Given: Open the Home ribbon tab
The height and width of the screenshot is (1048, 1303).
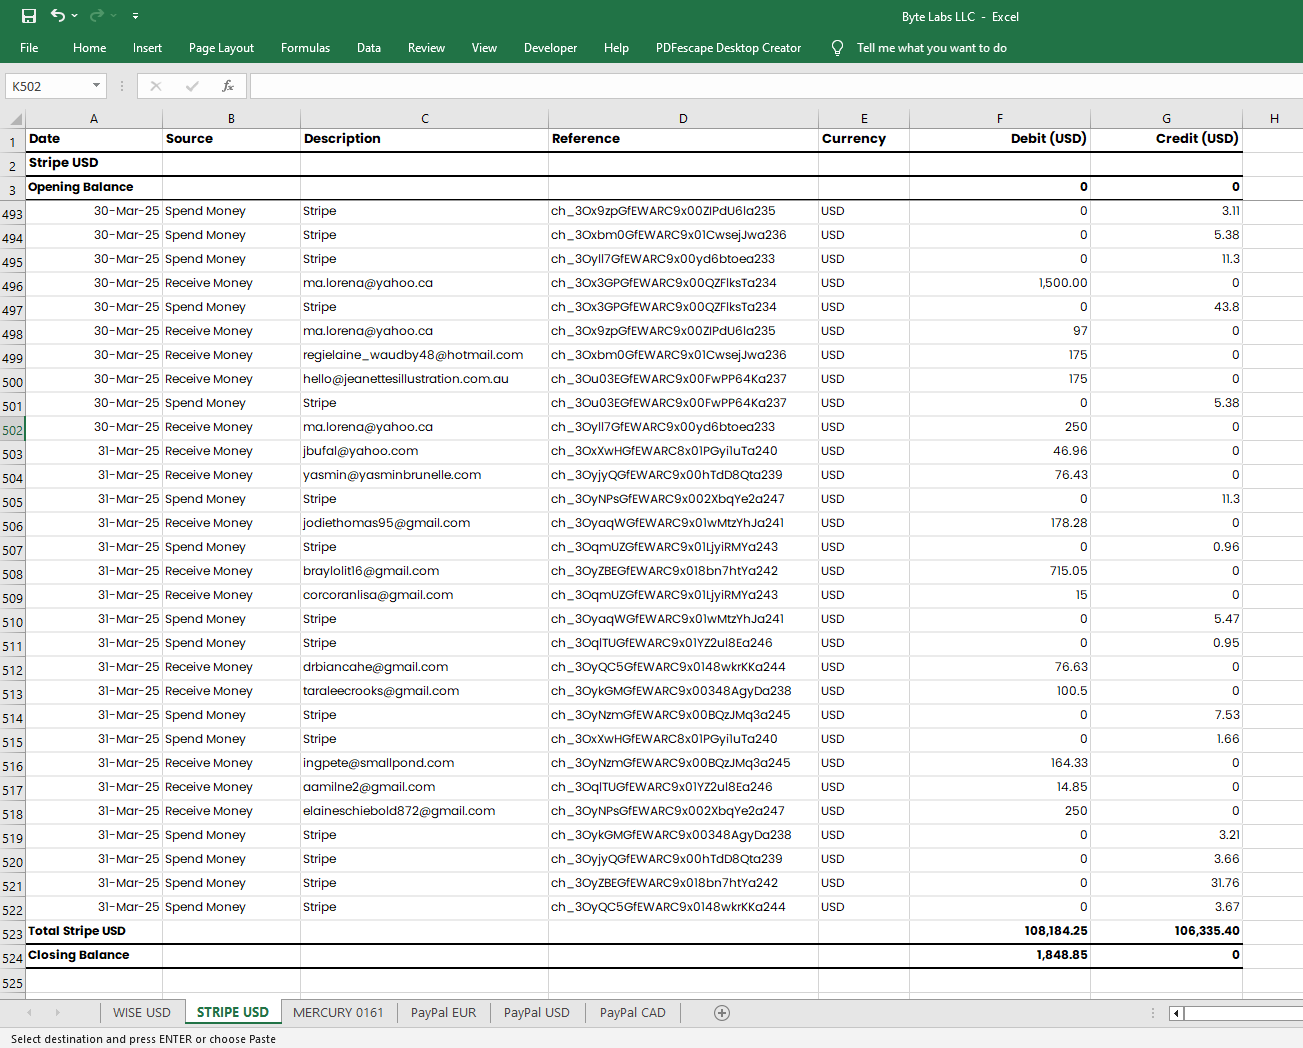Looking at the screenshot, I should 89,48.
